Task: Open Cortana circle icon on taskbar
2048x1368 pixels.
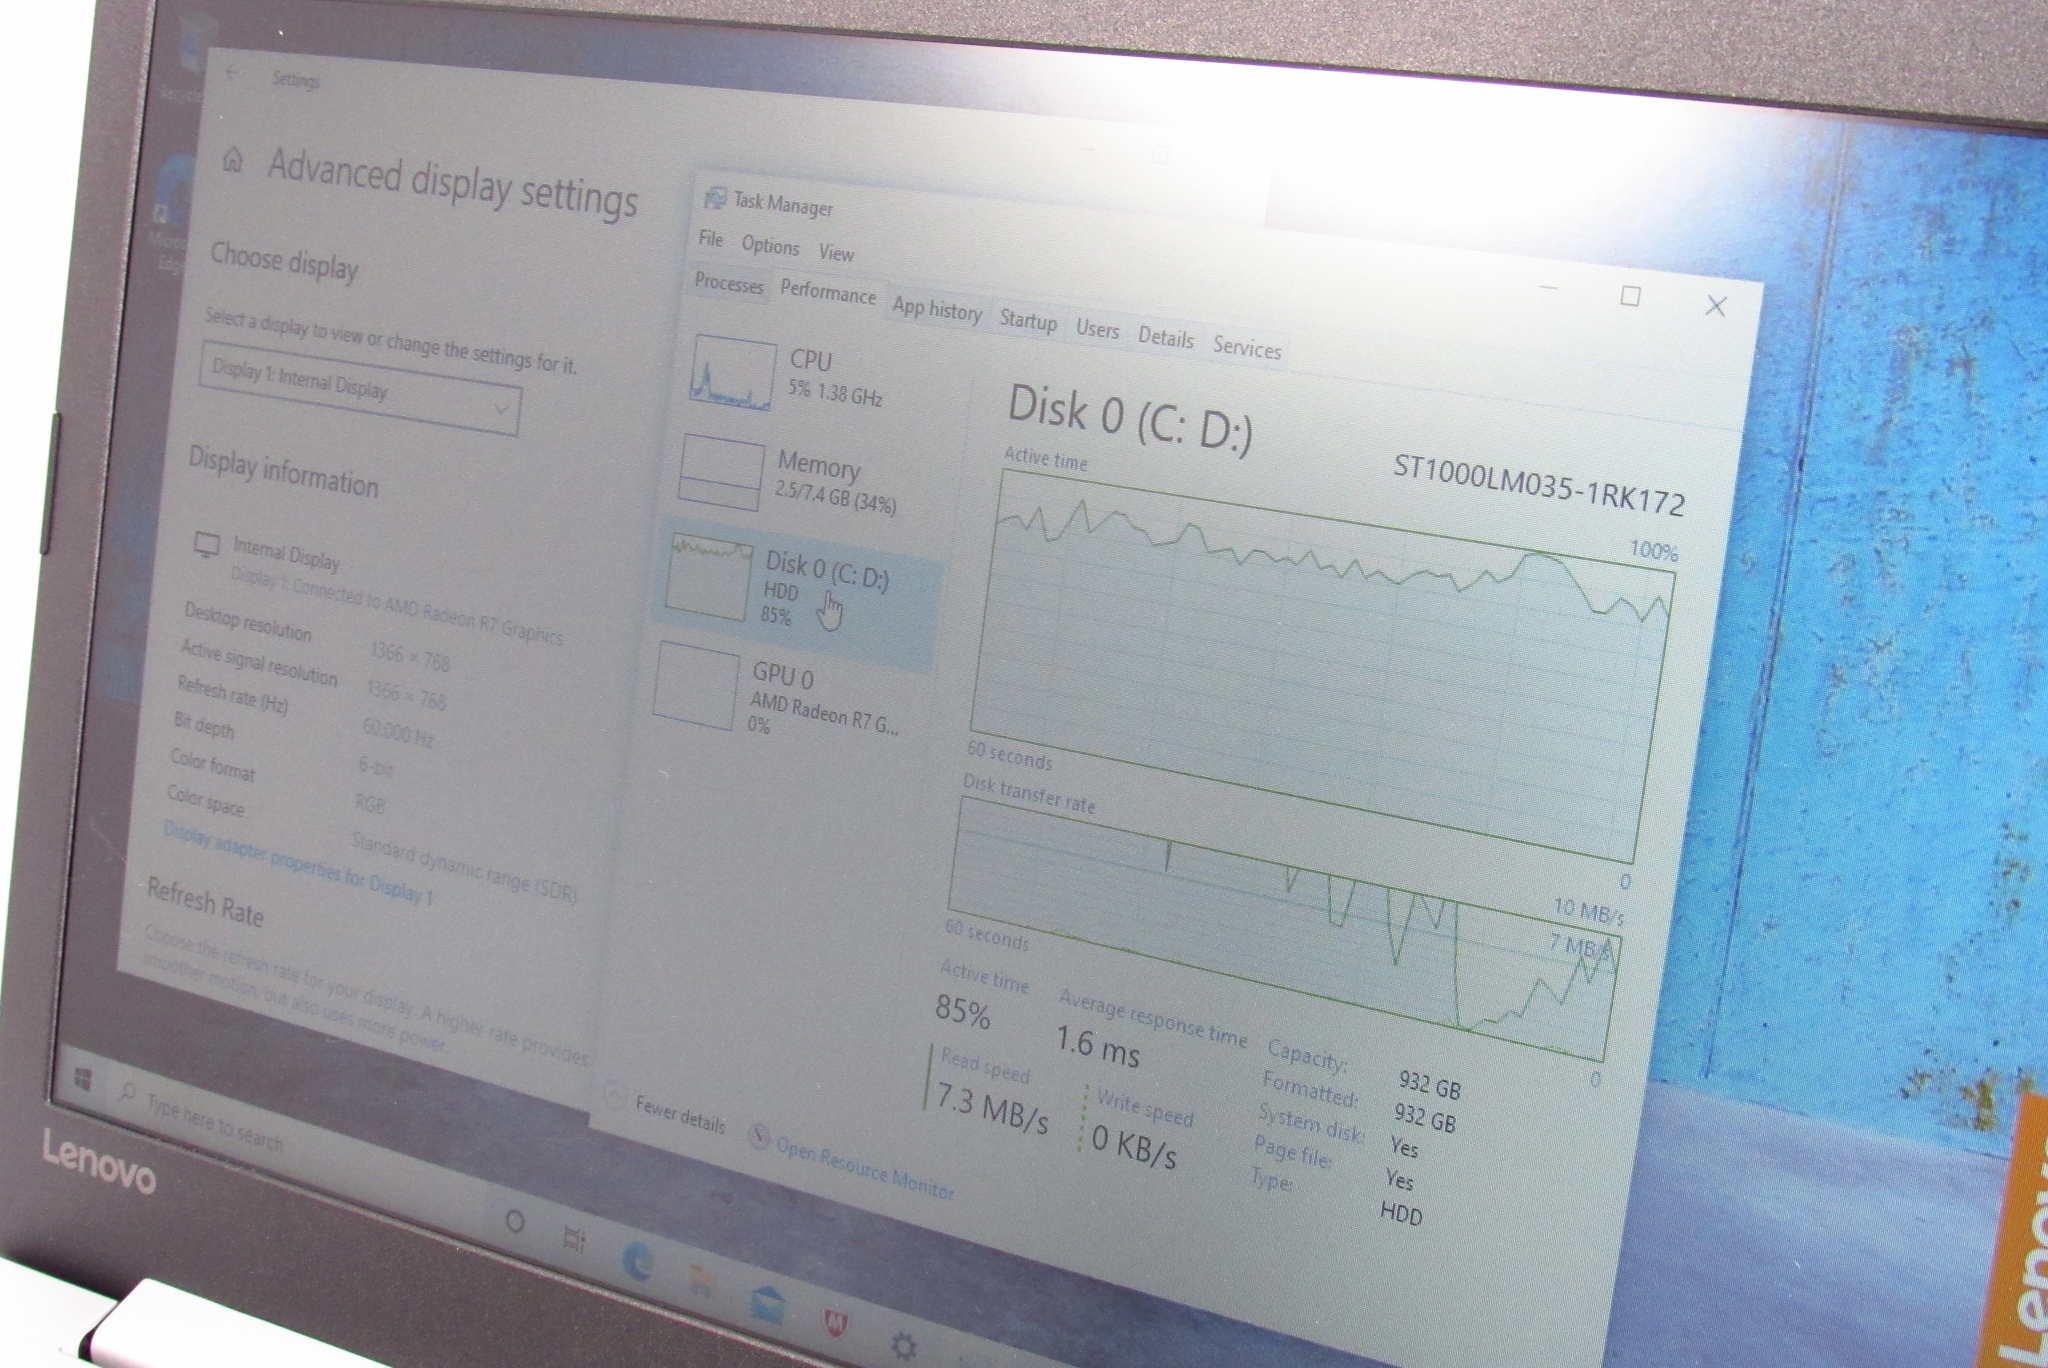Action: click(x=514, y=1221)
